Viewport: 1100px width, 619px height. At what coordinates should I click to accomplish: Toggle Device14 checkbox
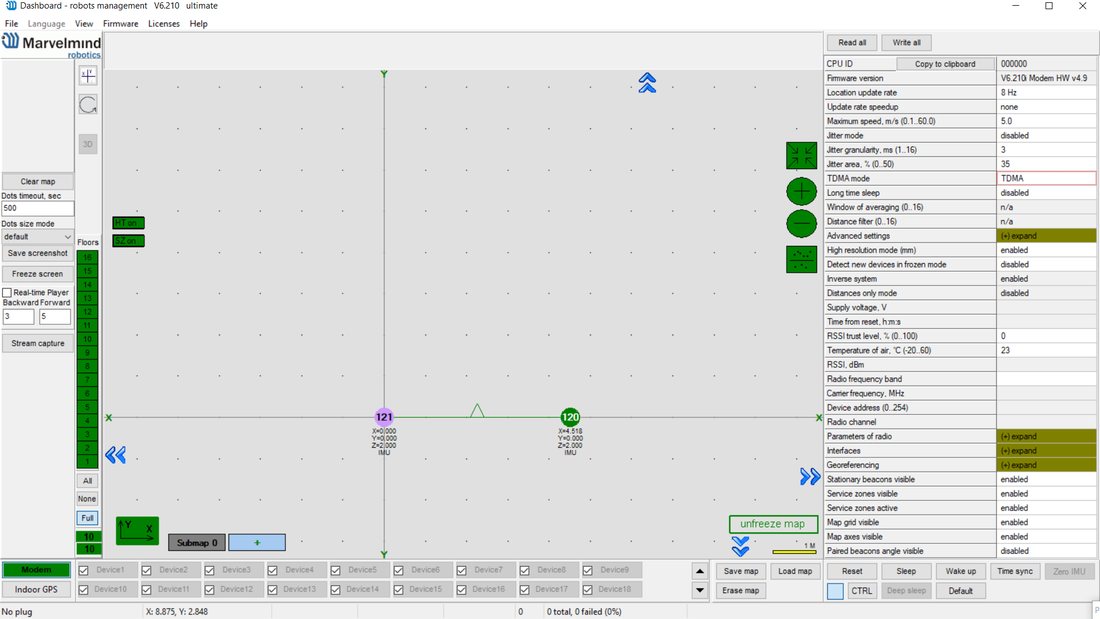pos(335,590)
